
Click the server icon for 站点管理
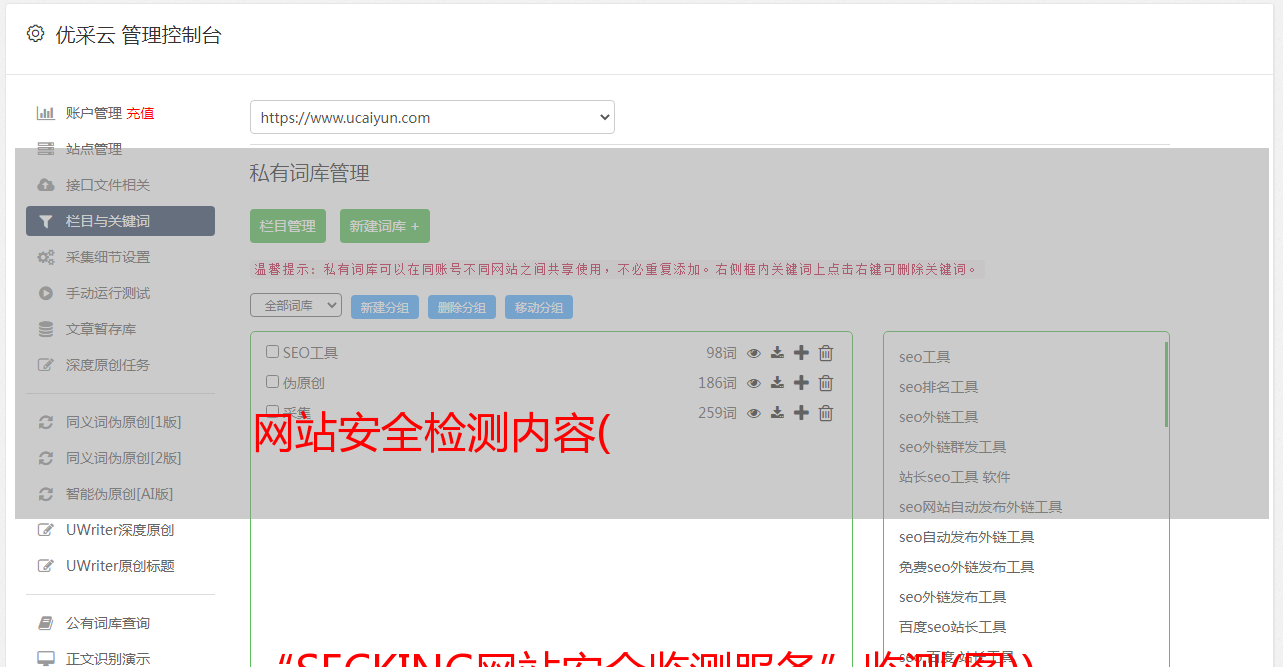tap(45, 149)
